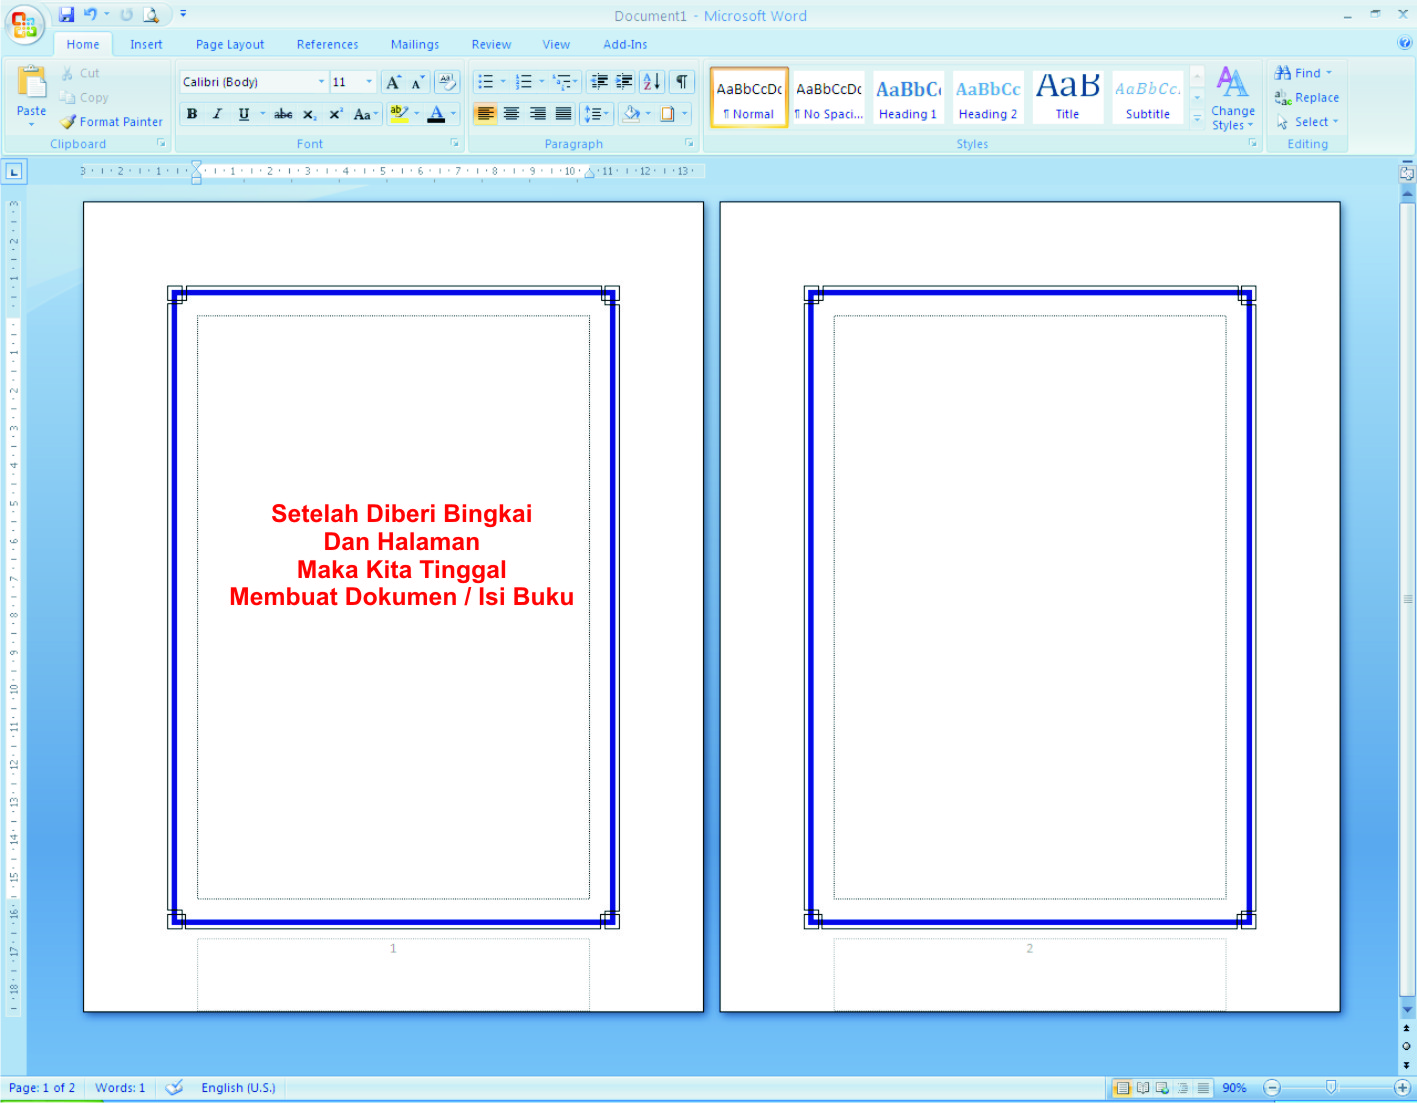Zoom in with the plus button
Image resolution: width=1417 pixels, height=1103 pixels.
[1402, 1087]
